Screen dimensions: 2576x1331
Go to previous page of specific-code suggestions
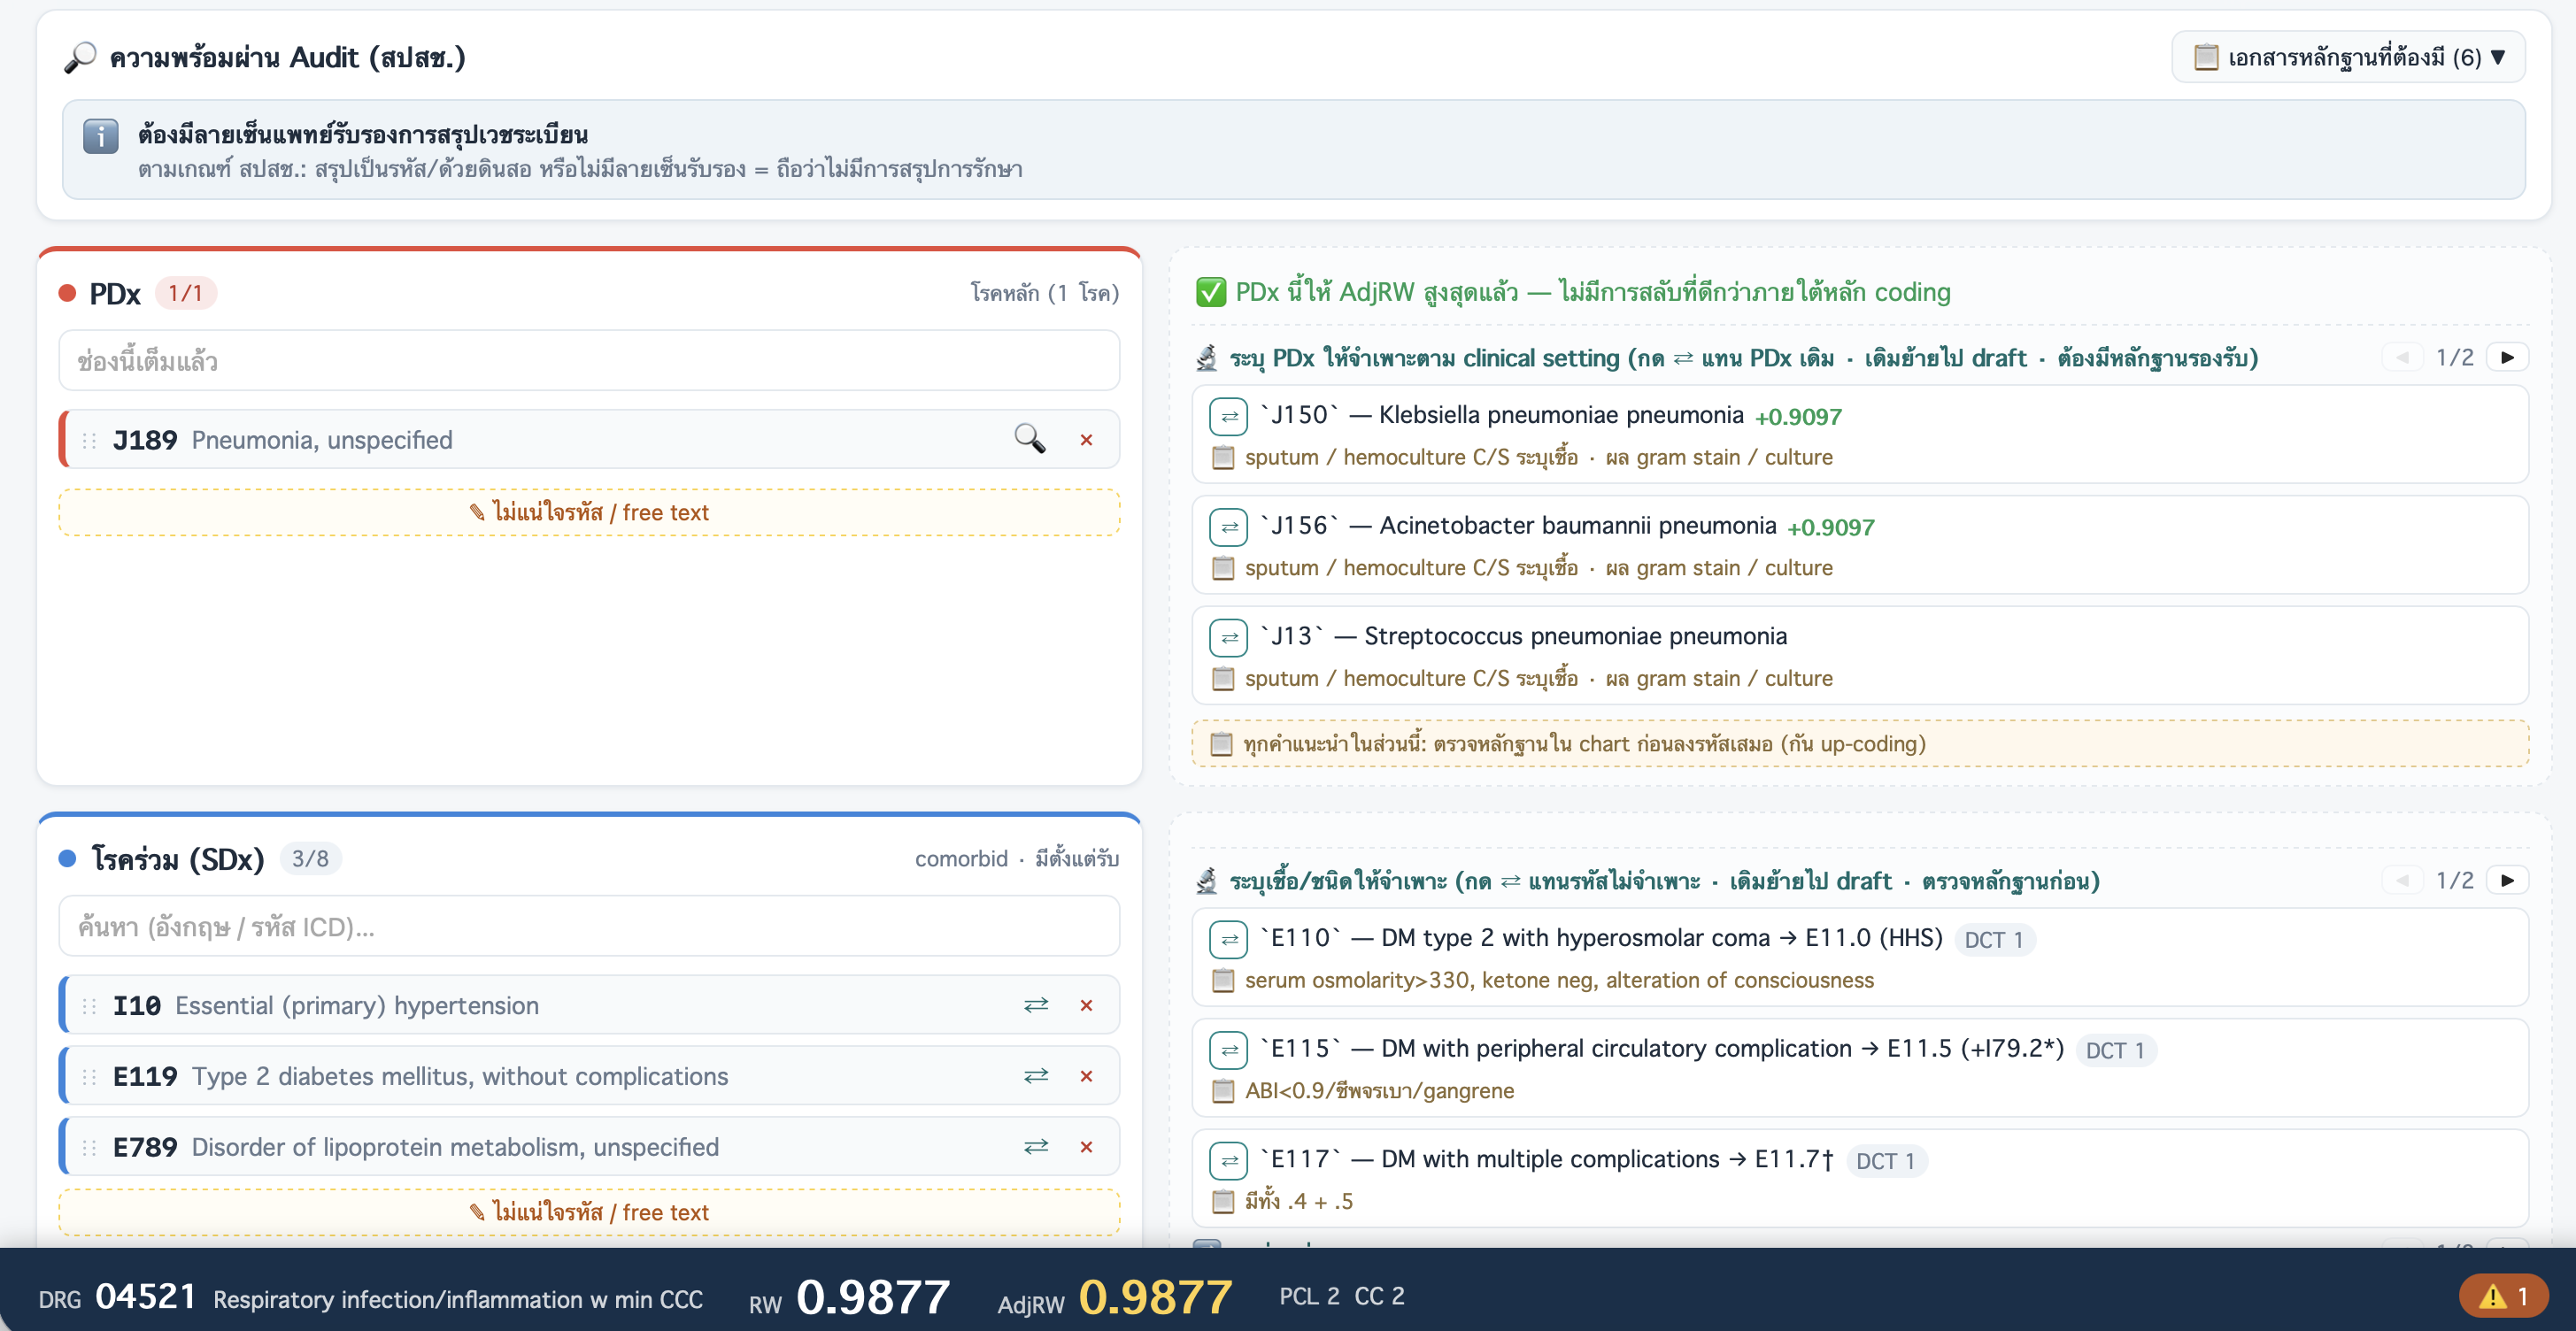[2403, 880]
